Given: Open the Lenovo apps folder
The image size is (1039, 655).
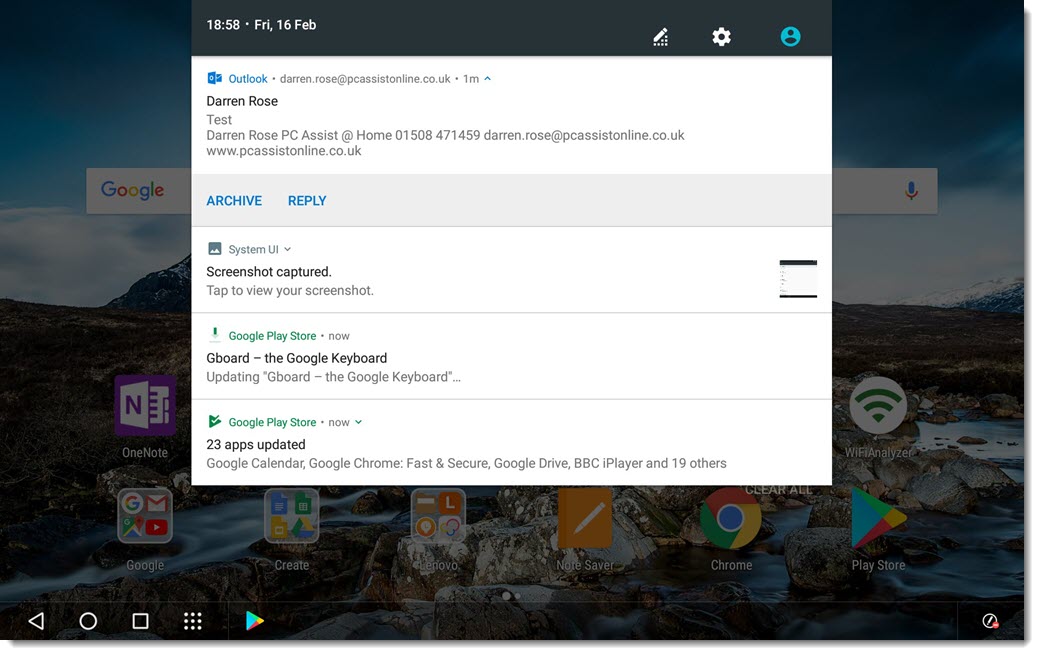Looking at the screenshot, I should click(437, 517).
